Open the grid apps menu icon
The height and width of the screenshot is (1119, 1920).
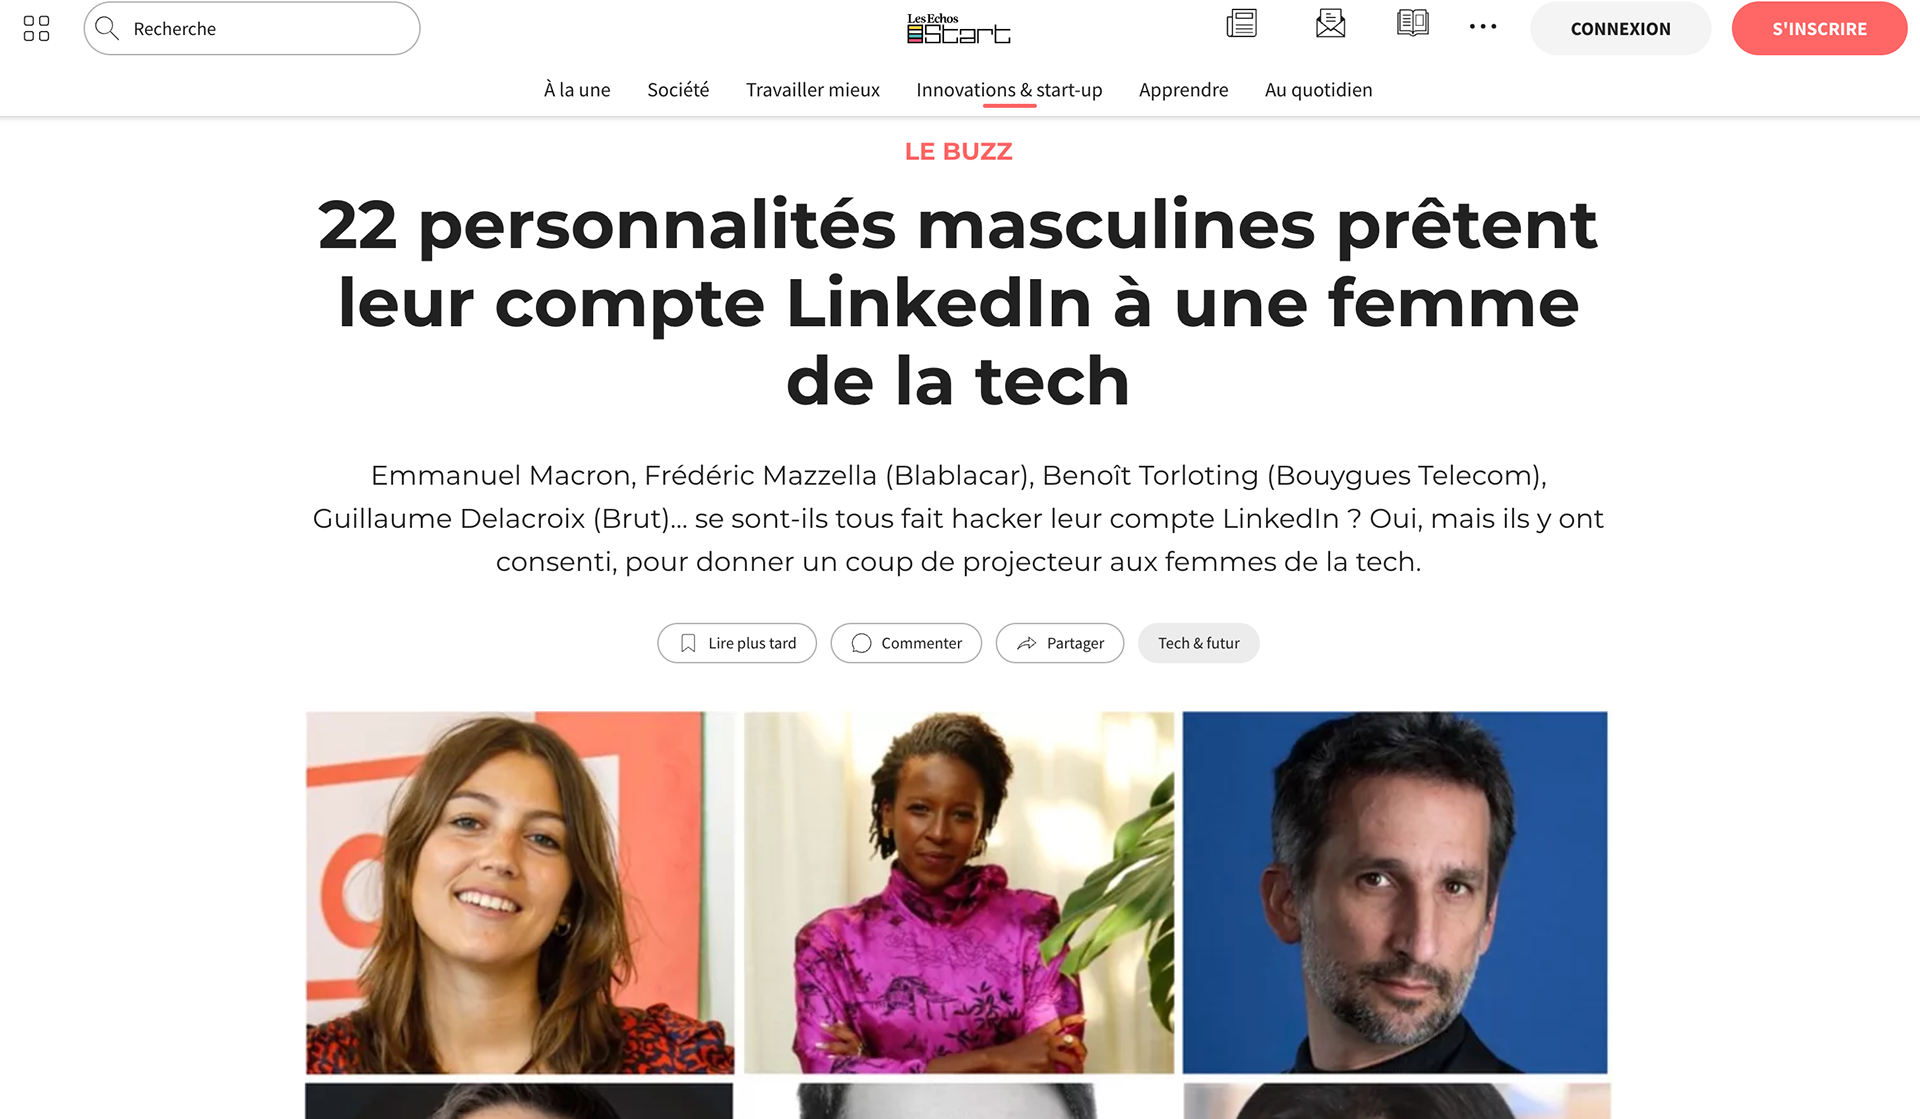[x=36, y=28]
